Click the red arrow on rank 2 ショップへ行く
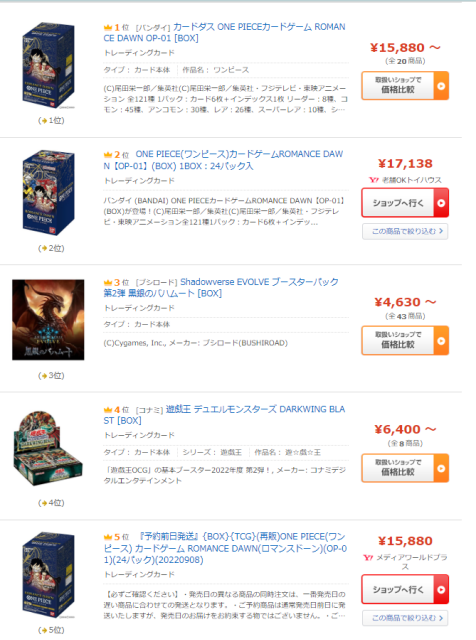 pos(441,203)
